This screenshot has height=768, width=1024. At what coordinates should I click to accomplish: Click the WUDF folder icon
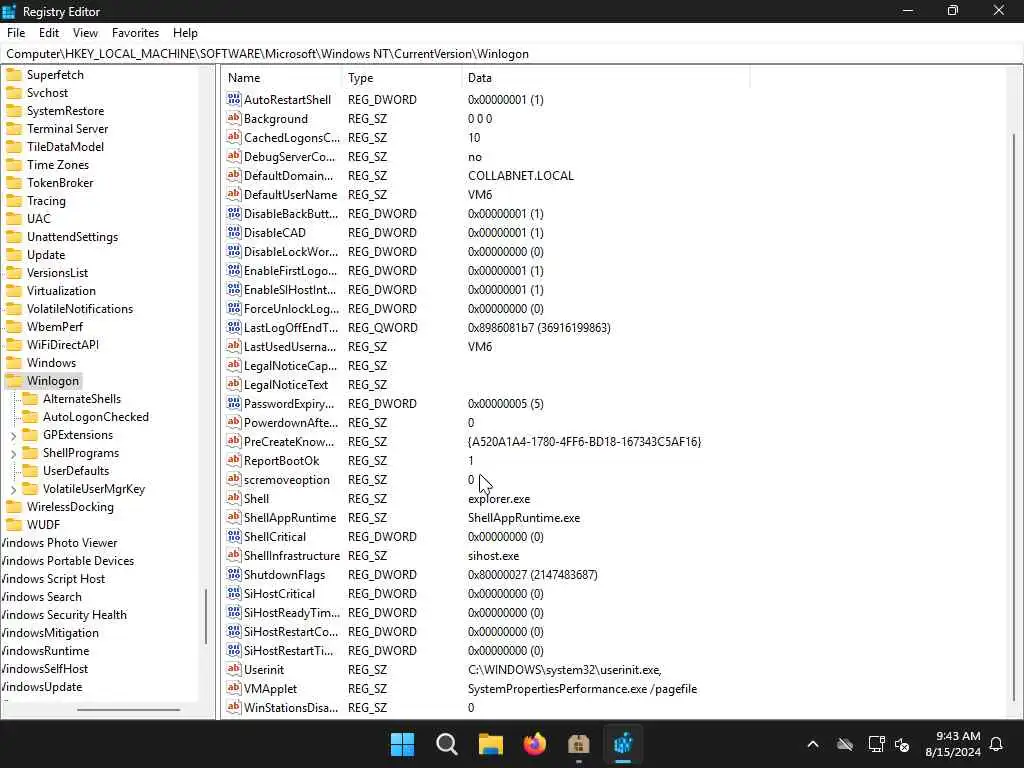coord(14,525)
